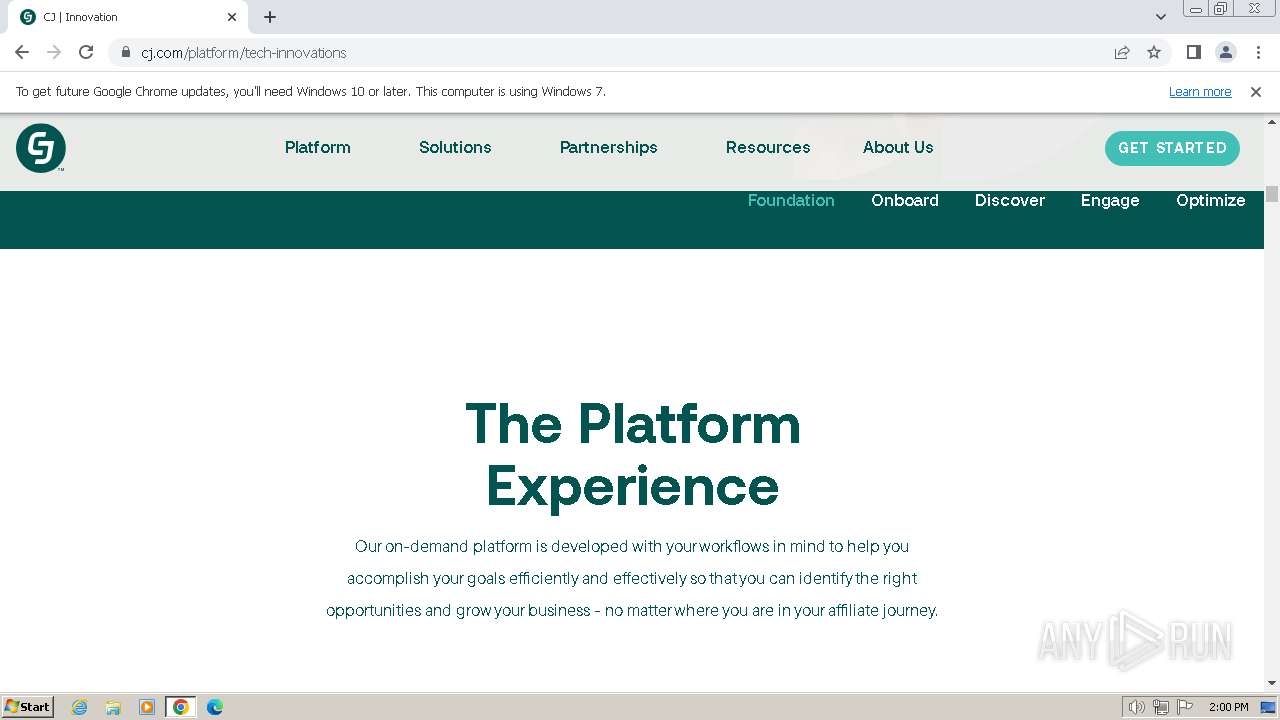Dismiss the Chrome update notification bar

1256,92
